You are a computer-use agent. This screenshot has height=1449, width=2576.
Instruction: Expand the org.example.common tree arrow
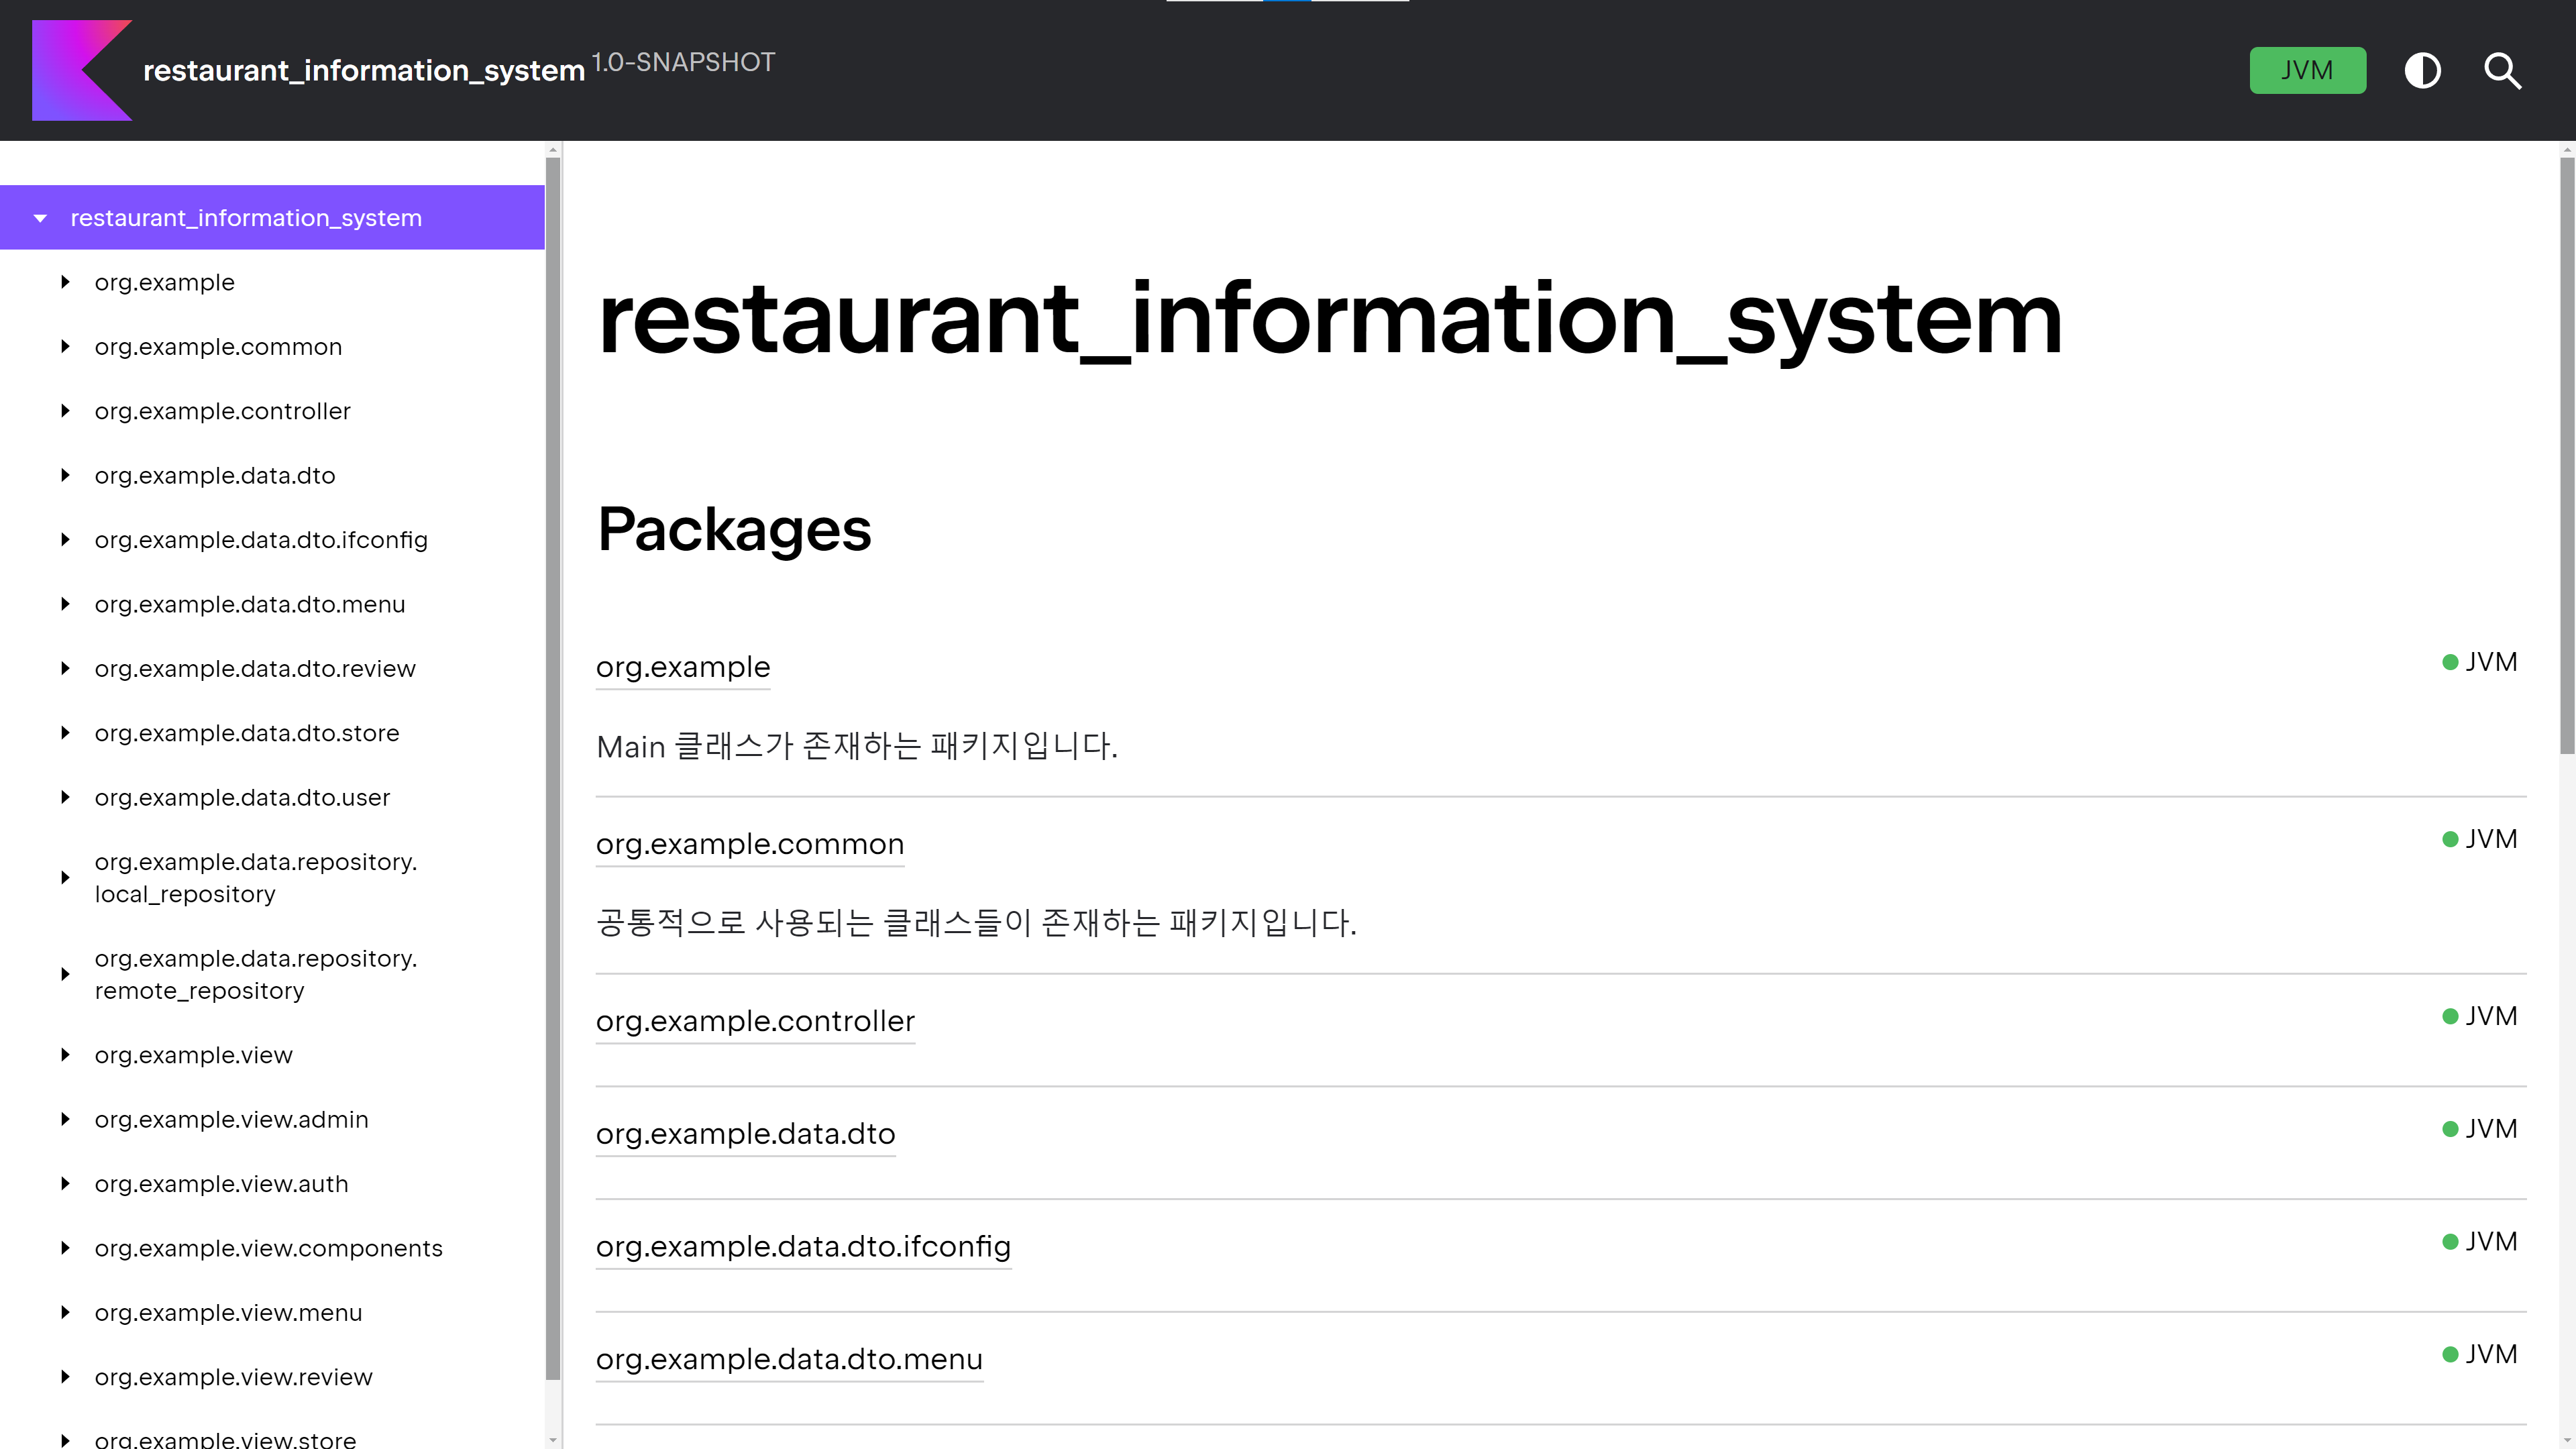(x=65, y=347)
